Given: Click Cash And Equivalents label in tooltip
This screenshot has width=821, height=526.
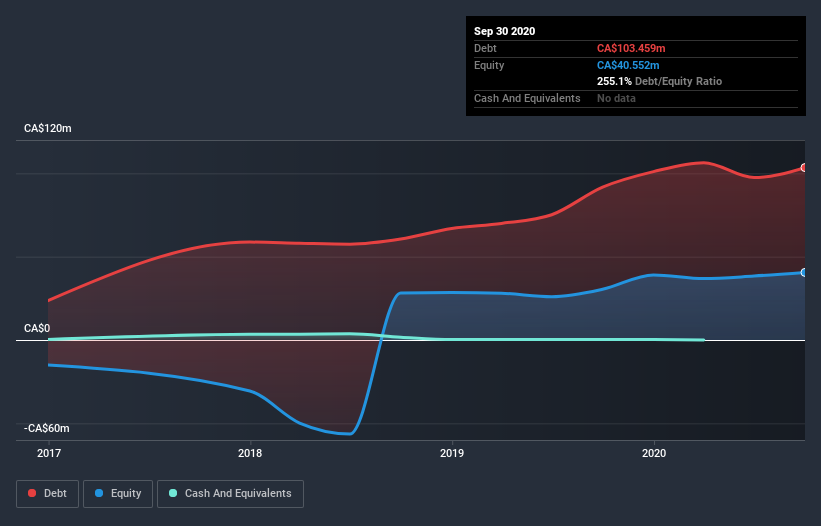Looking at the screenshot, I should (x=527, y=98).
